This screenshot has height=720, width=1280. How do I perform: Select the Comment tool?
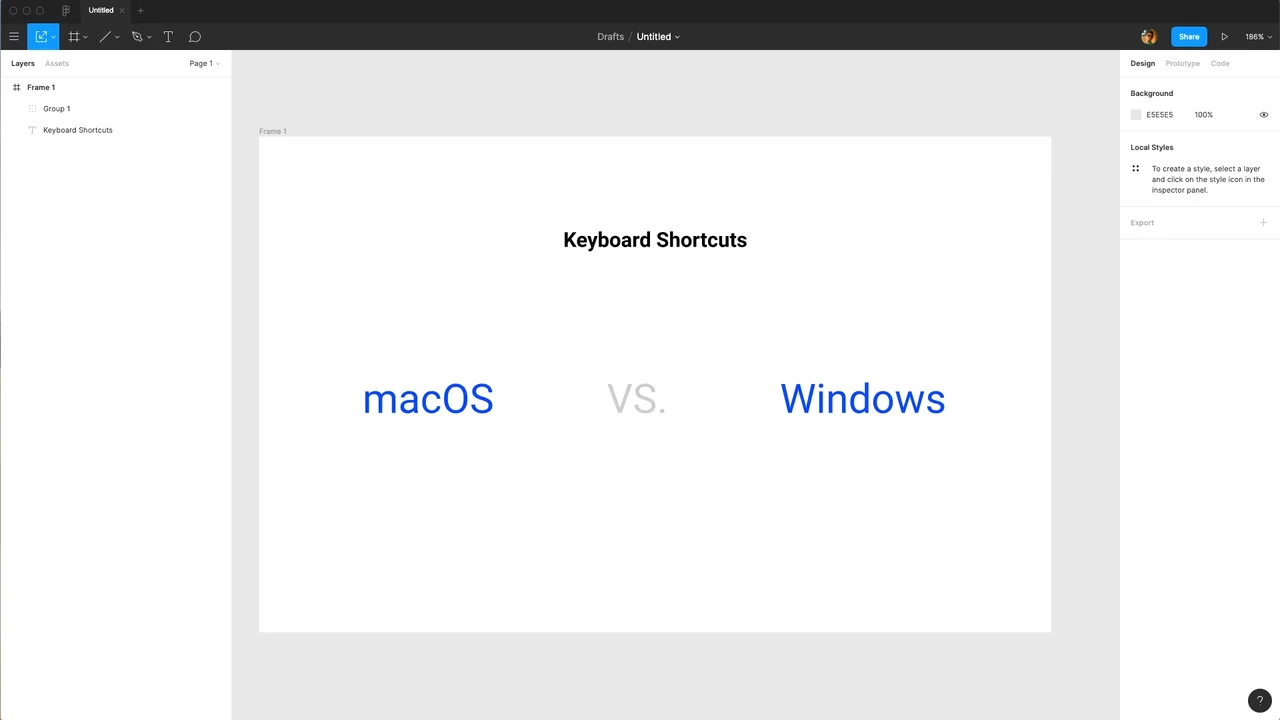(195, 37)
